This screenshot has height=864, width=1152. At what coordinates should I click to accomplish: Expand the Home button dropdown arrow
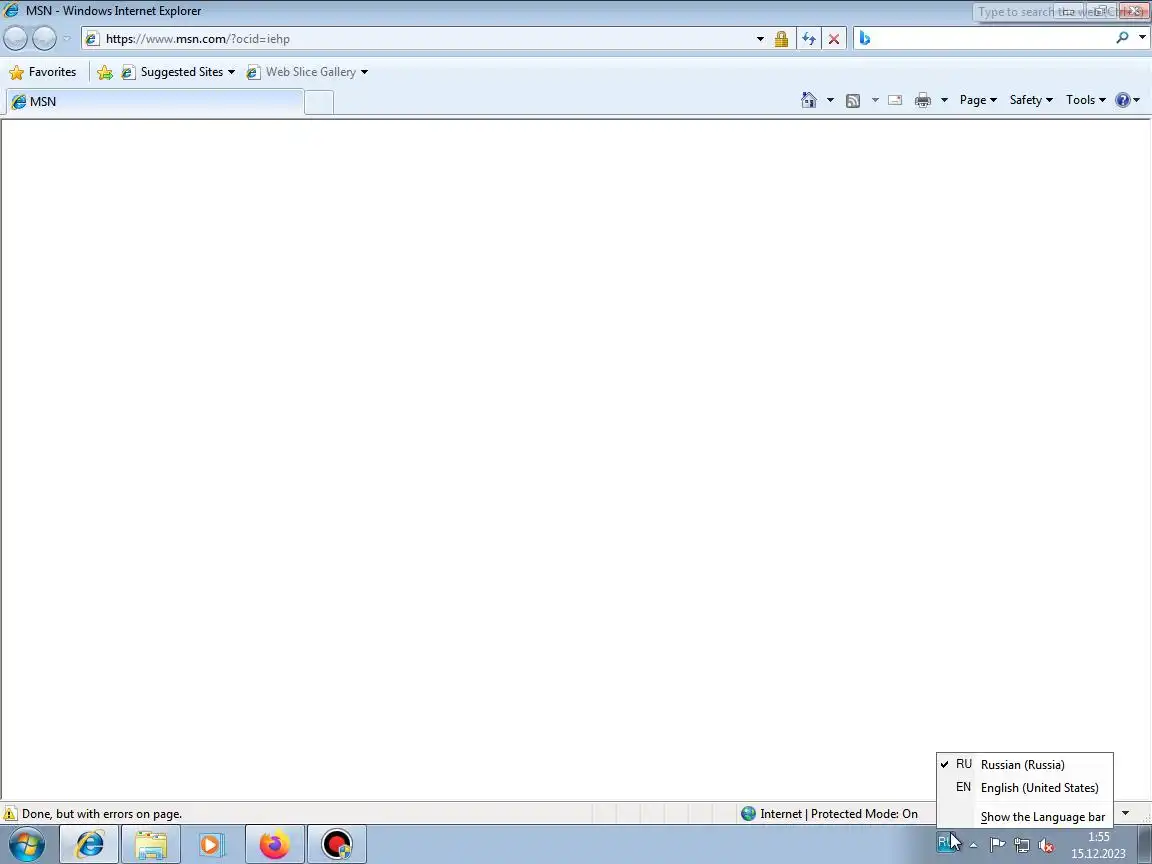(x=830, y=100)
